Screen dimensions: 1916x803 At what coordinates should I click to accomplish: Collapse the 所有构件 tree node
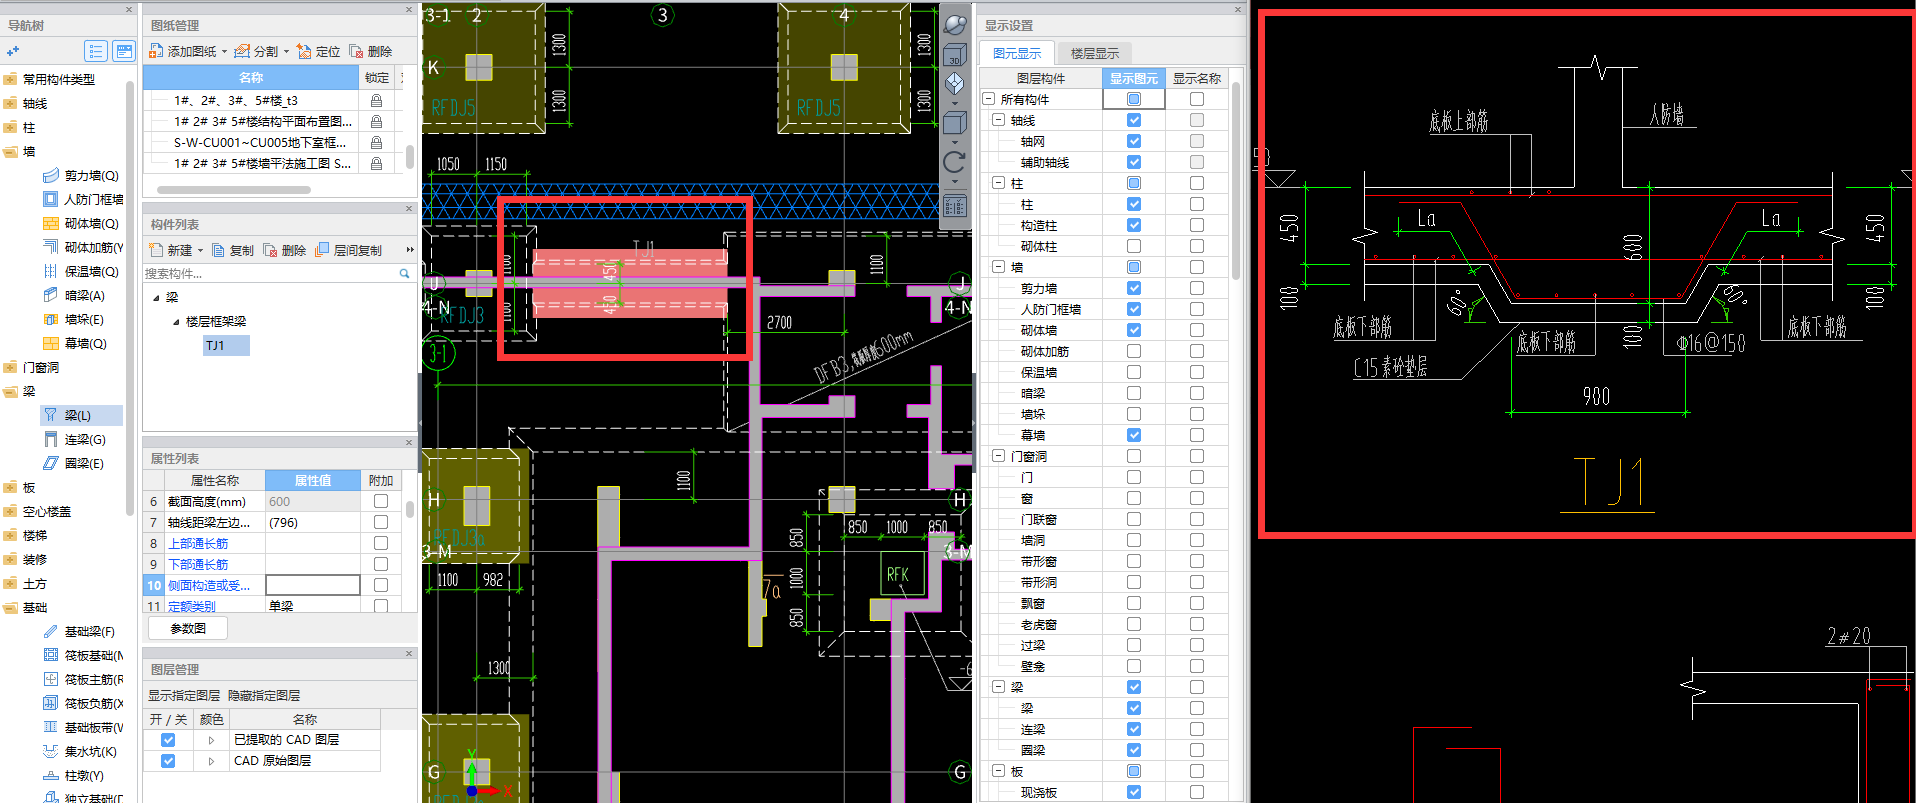[989, 99]
